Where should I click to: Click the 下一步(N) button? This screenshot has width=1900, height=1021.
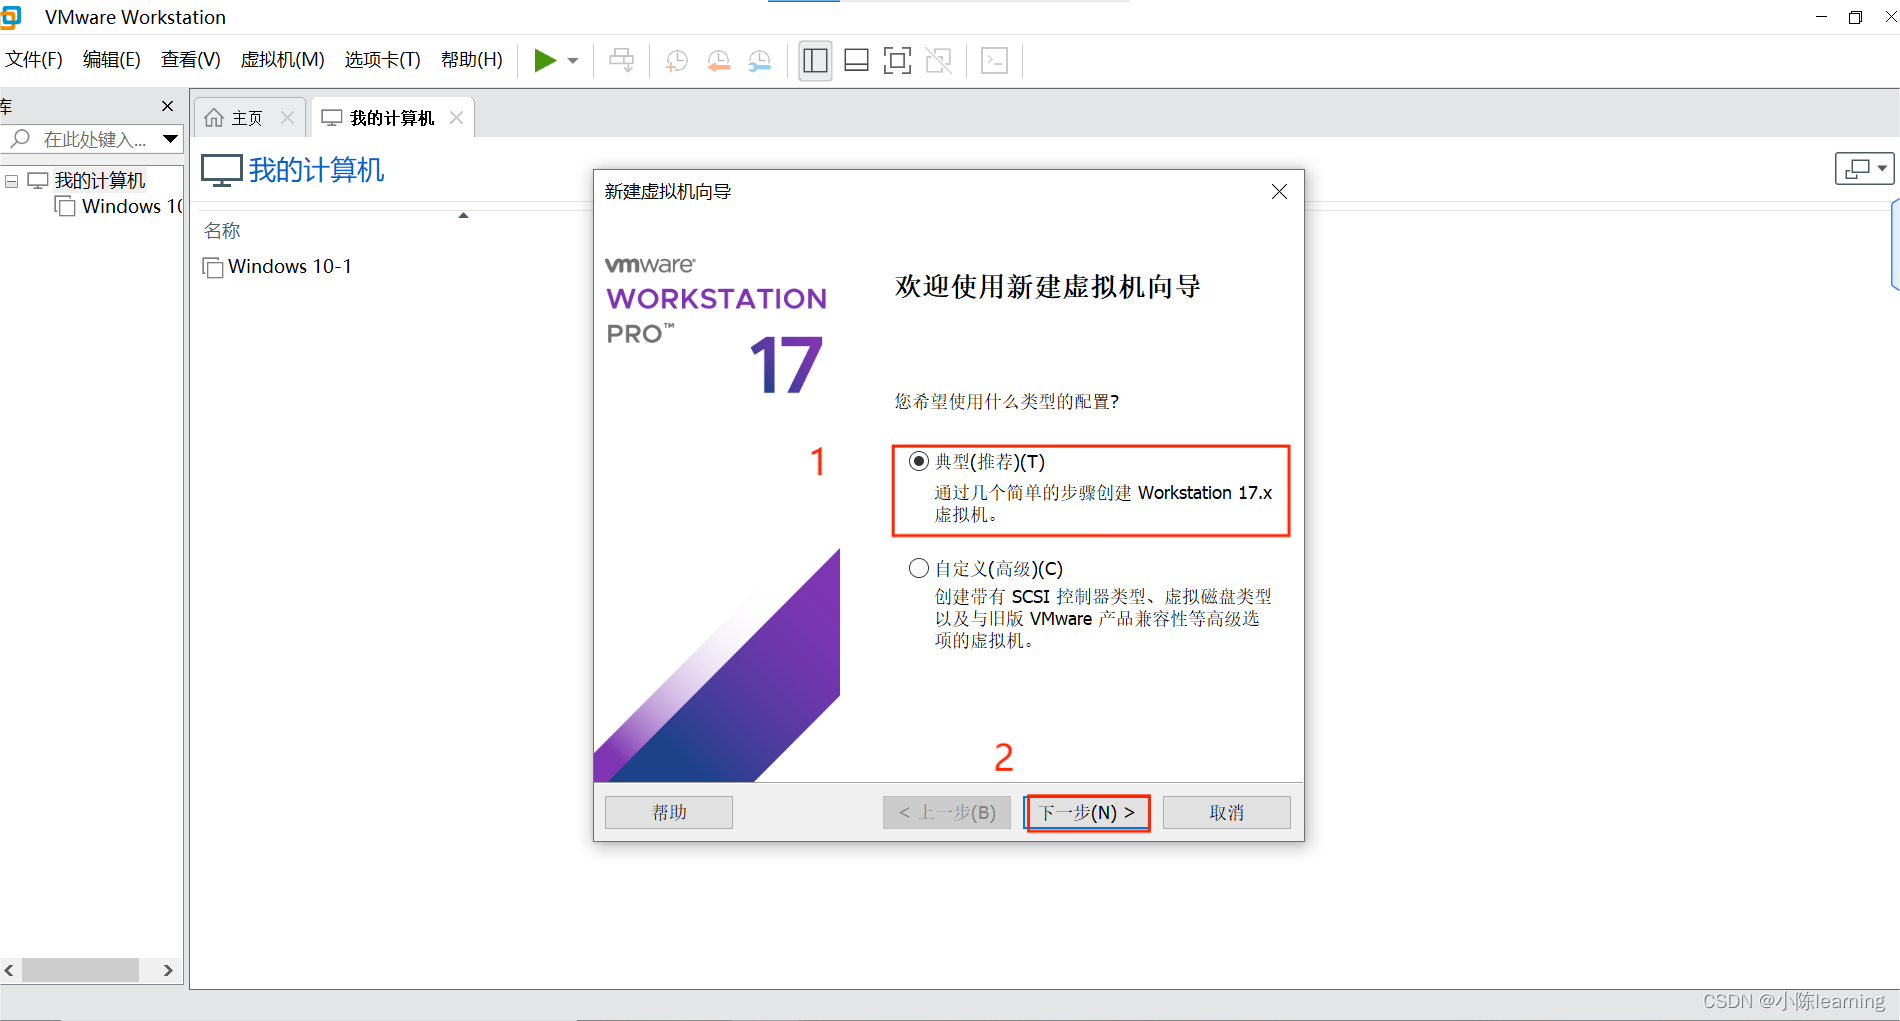point(1088,813)
